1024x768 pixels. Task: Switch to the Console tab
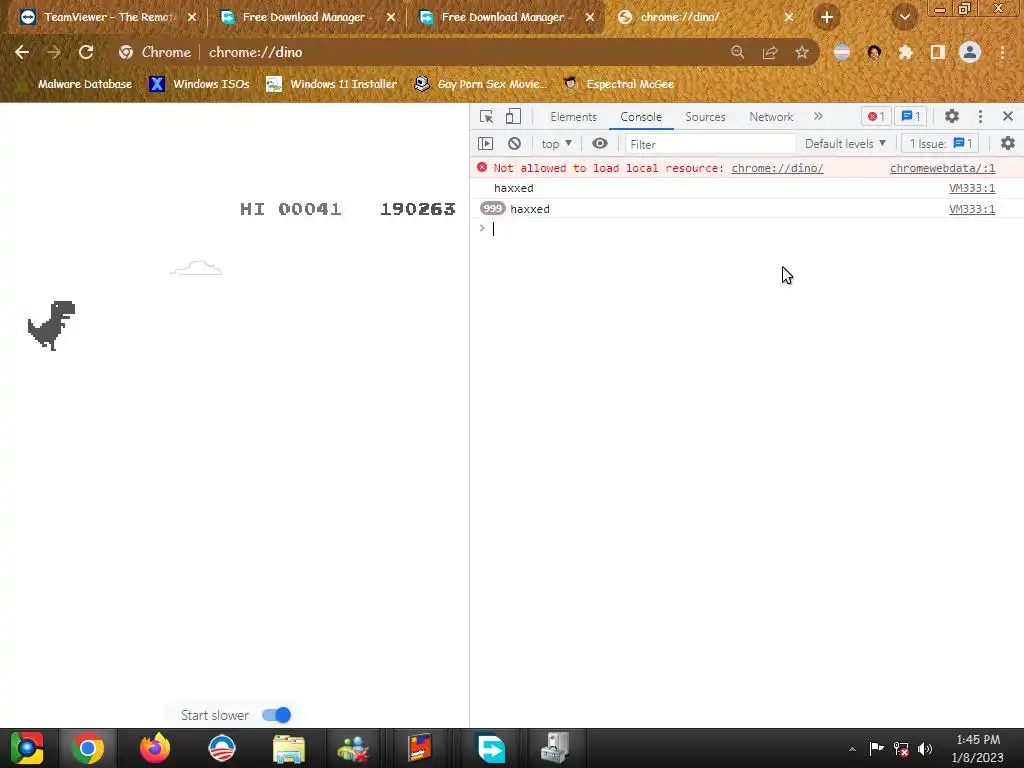(x=641, y=117)
